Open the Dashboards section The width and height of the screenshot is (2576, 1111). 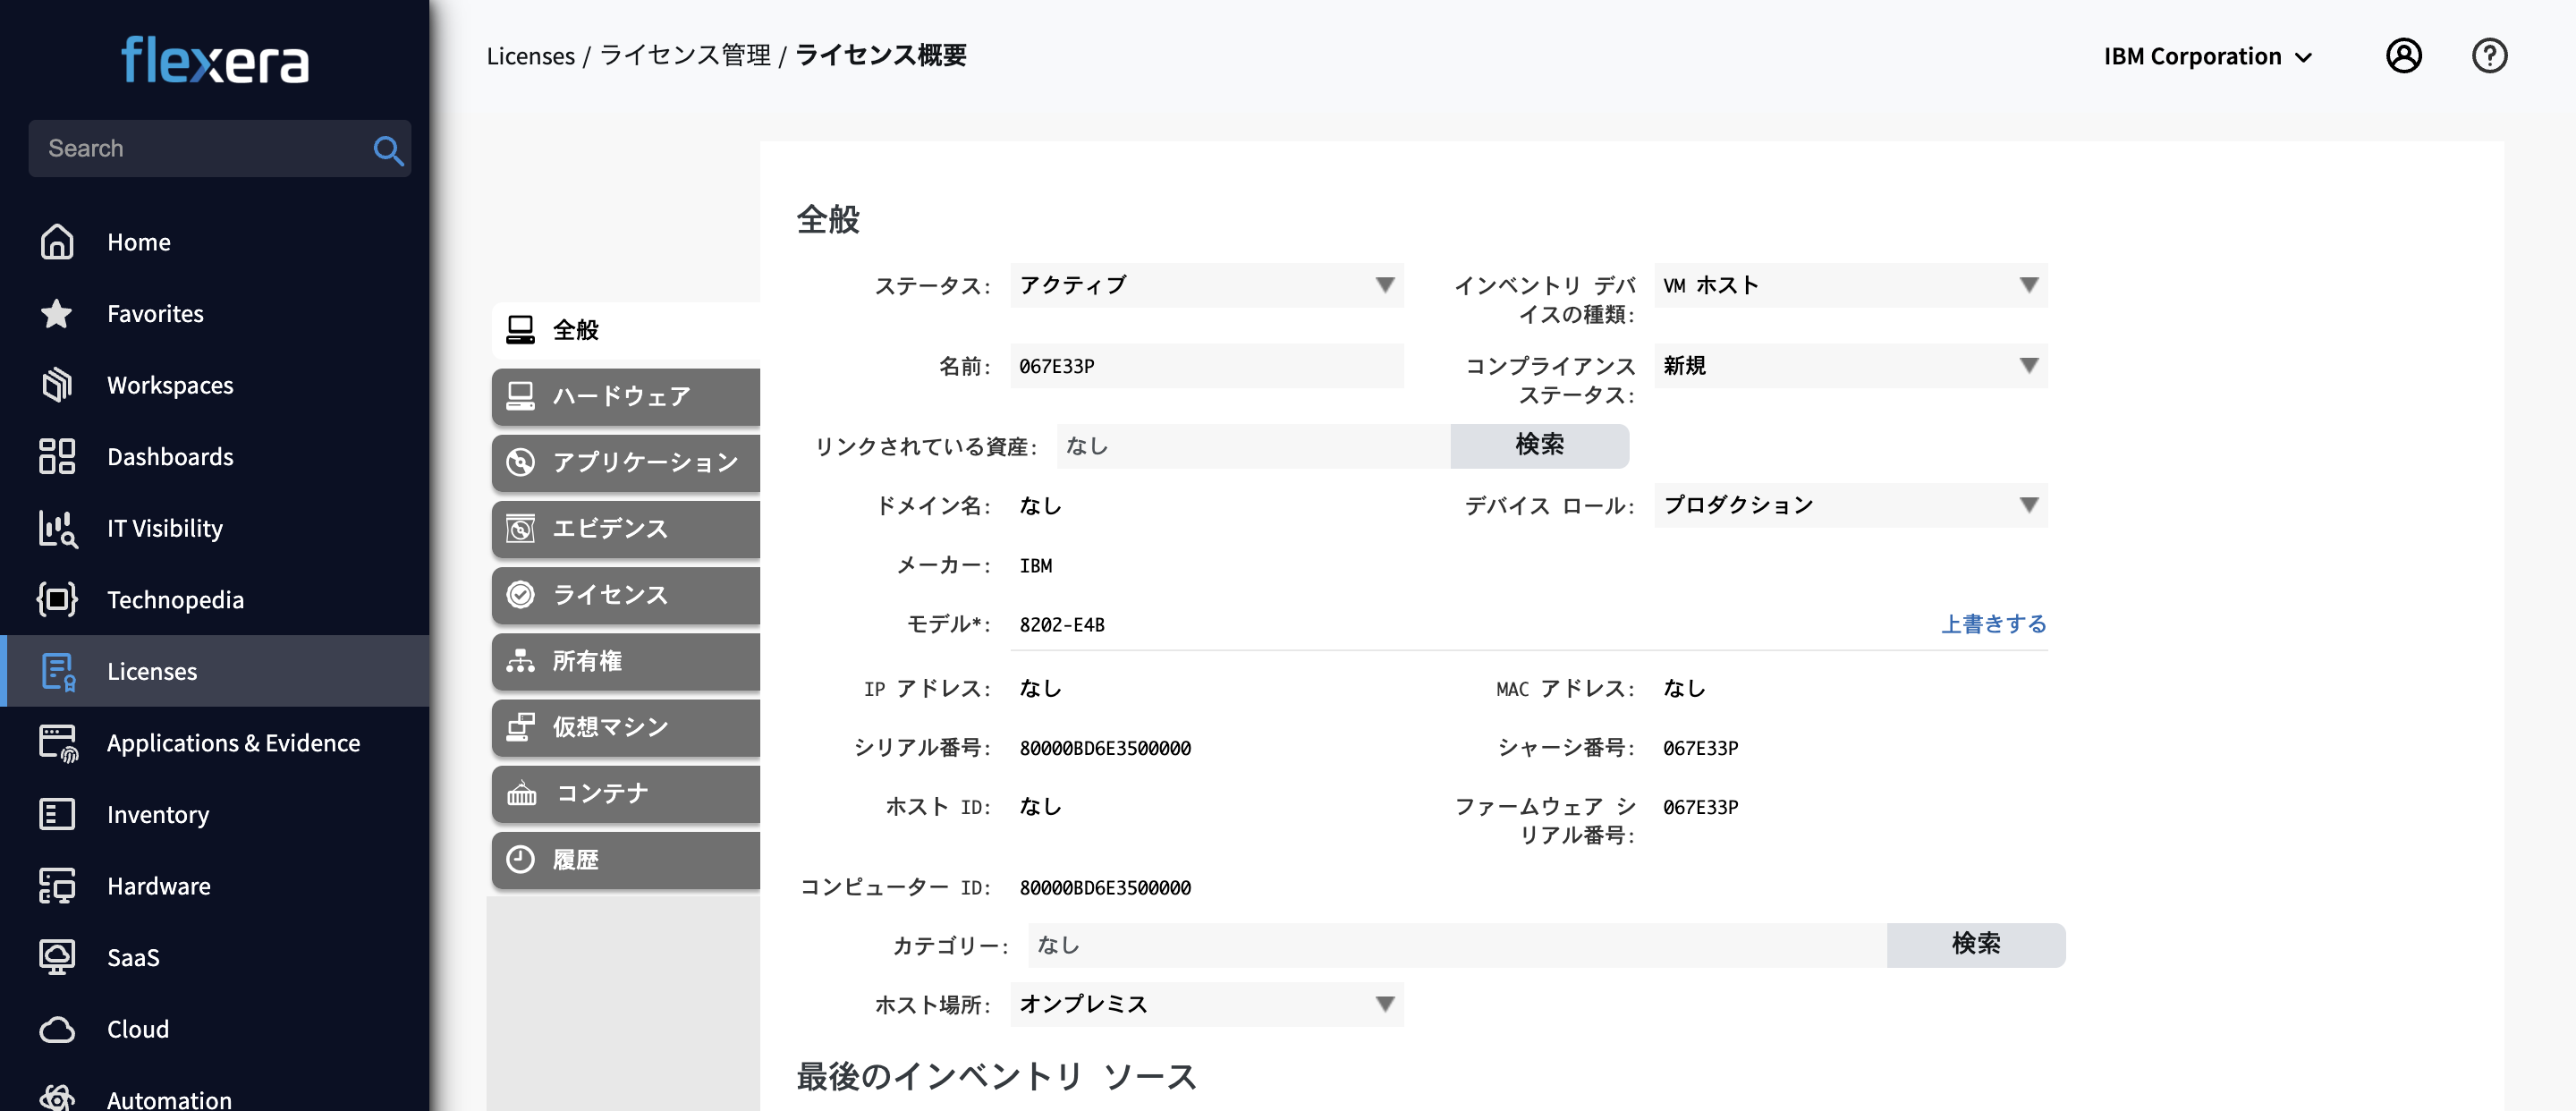click(171, 456)
